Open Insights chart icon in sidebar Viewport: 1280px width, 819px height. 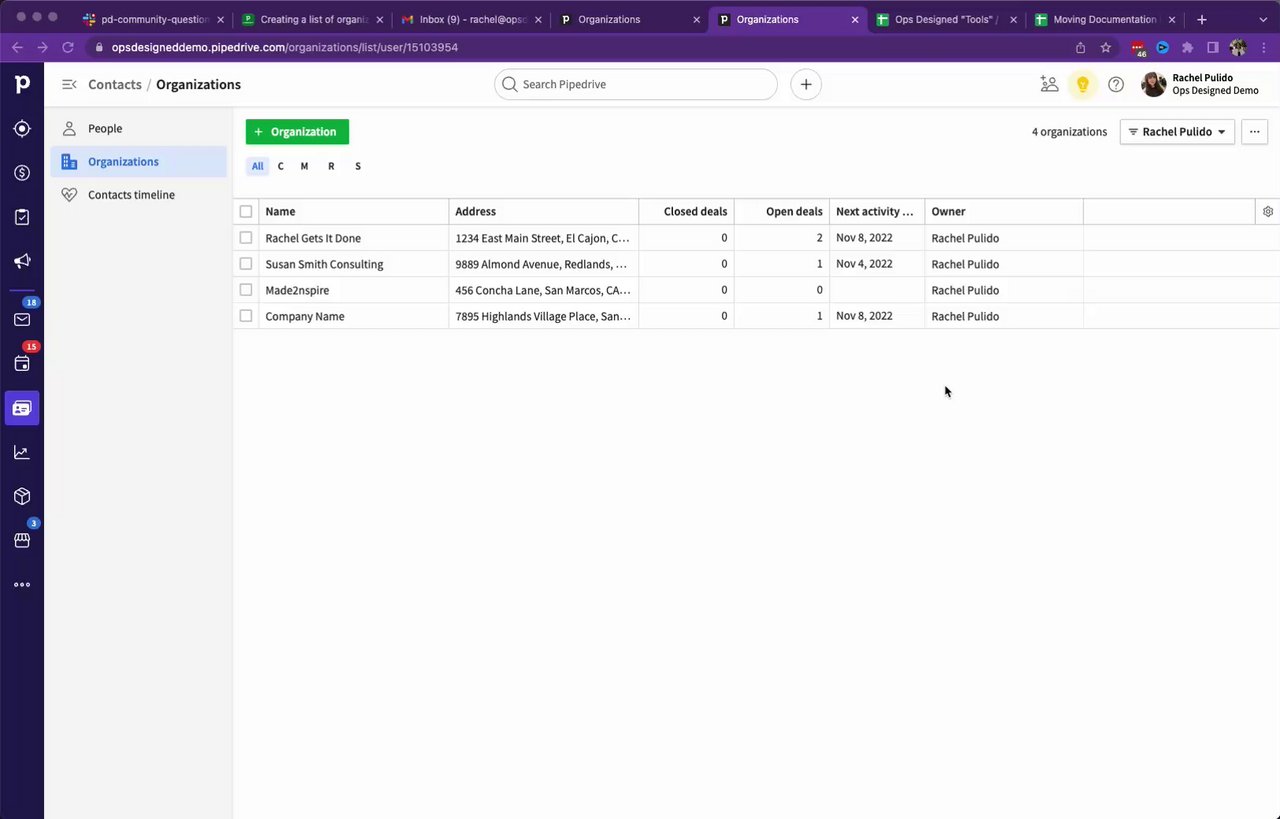click(22, 452)
